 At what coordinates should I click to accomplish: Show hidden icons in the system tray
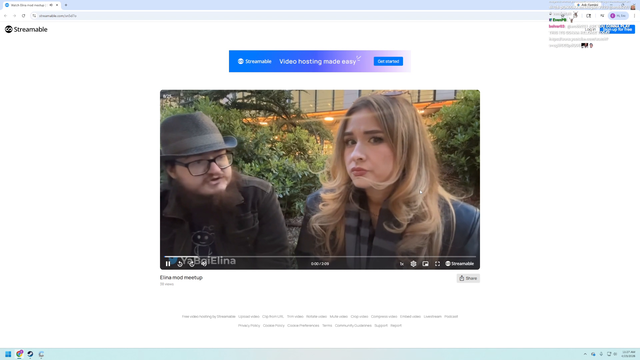tap(585, 354)
